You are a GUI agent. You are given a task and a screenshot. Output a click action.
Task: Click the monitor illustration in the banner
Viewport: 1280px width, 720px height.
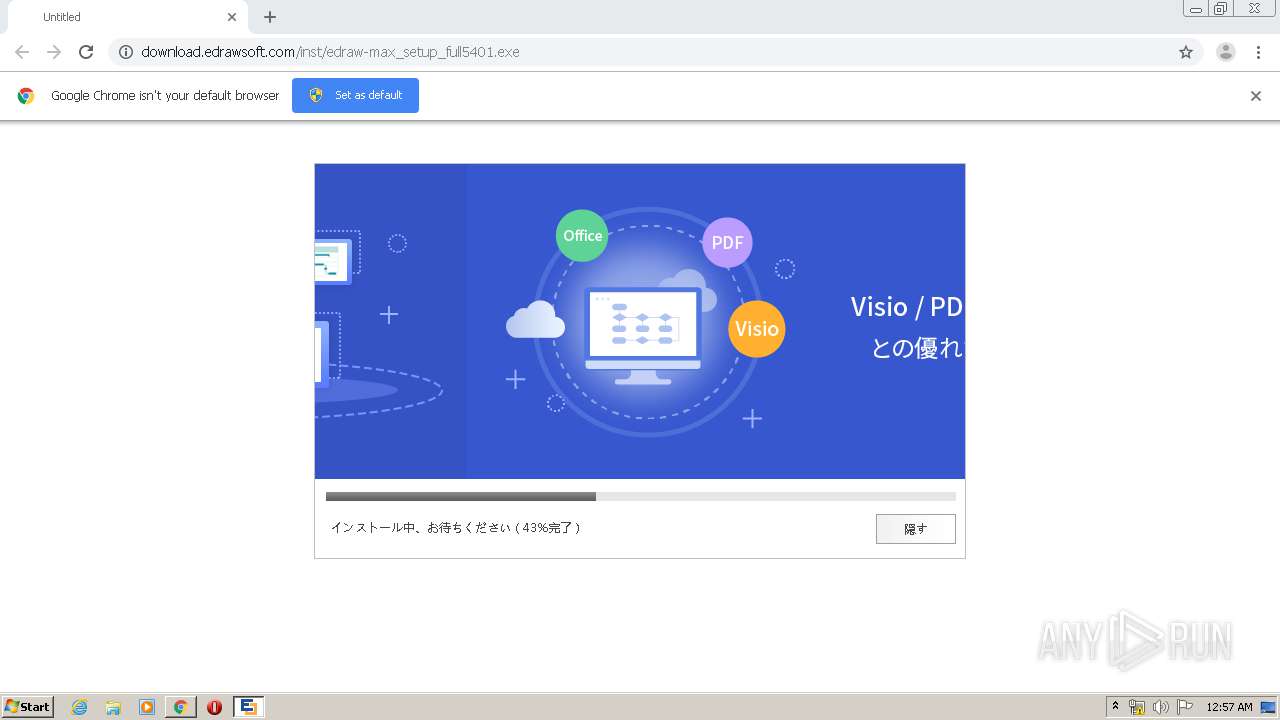pyautogui.click(x=643, y=335)
